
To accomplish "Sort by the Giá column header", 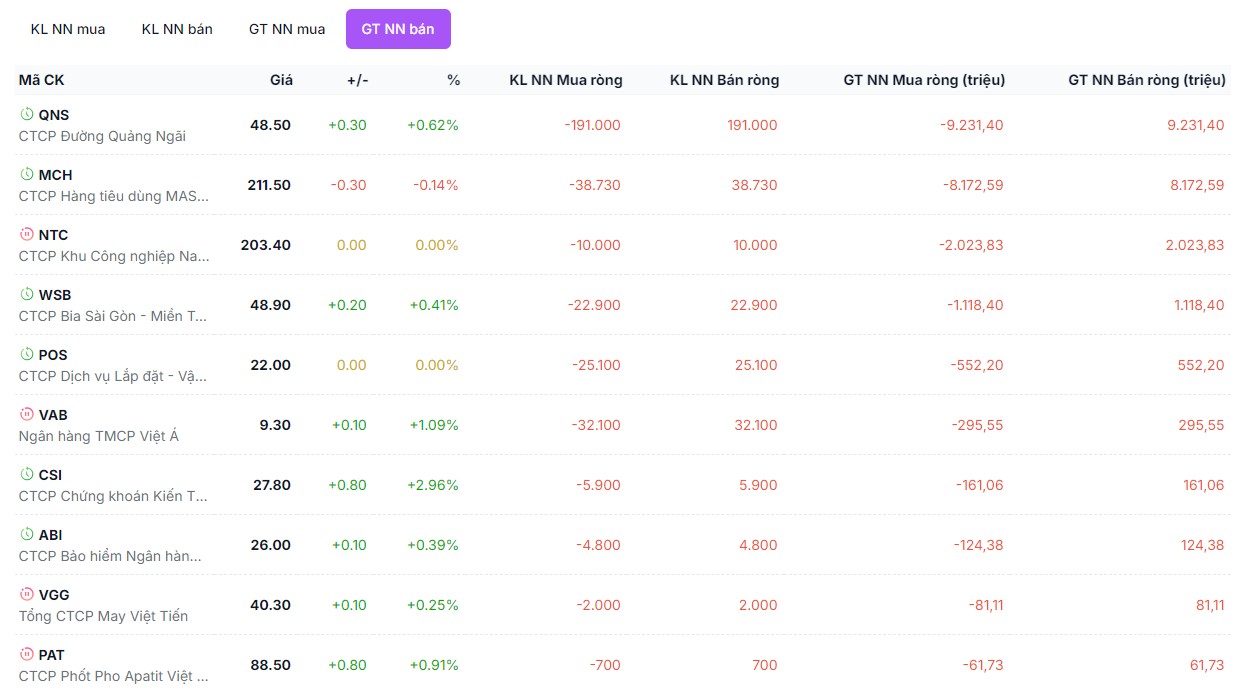I will click(x=281, y=80).
